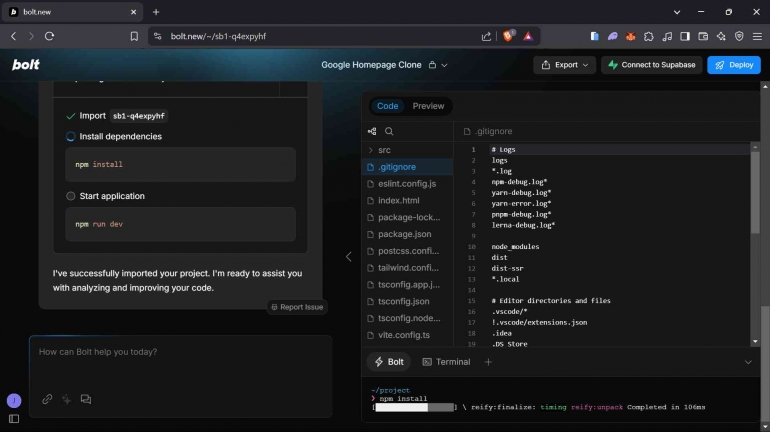Open the browser hamburger menu
Image resolution: width=770 pixels, height=432 pixels.
[757, 36]
